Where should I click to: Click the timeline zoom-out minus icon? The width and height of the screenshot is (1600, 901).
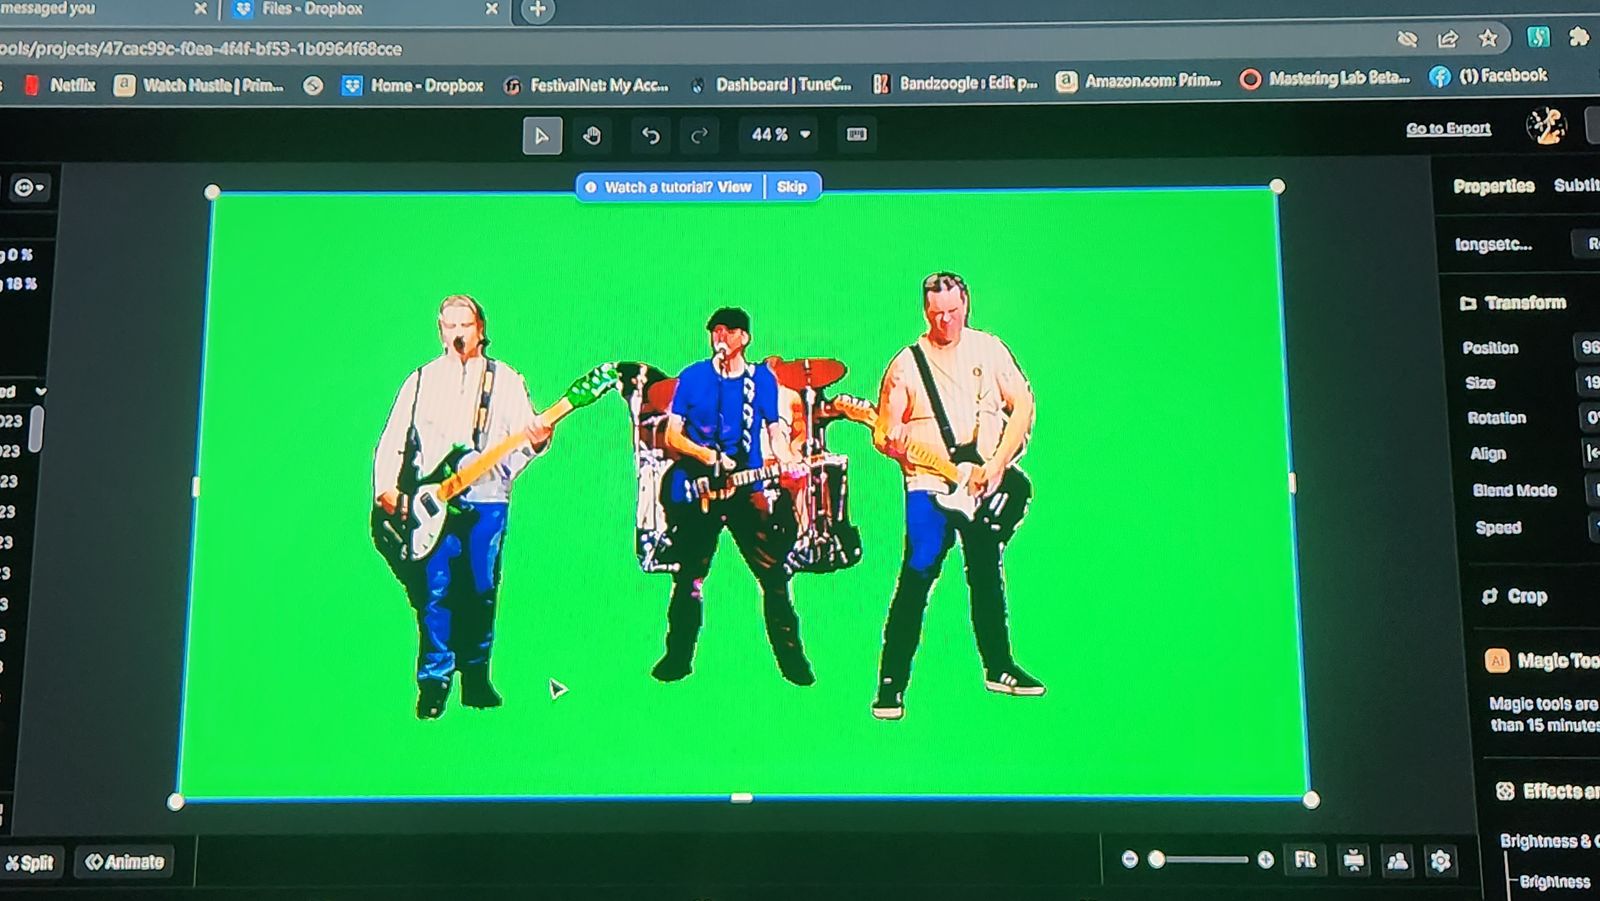(1129, 860)
